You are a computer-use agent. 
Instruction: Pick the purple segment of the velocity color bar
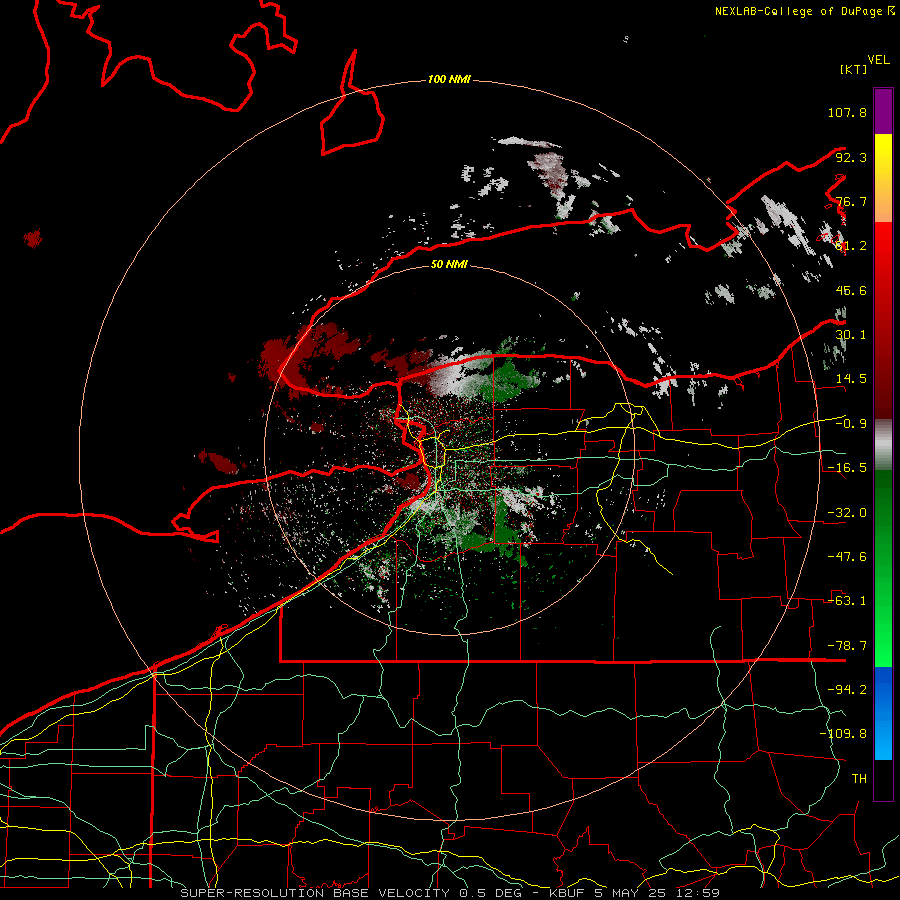[x=883, y=111]
